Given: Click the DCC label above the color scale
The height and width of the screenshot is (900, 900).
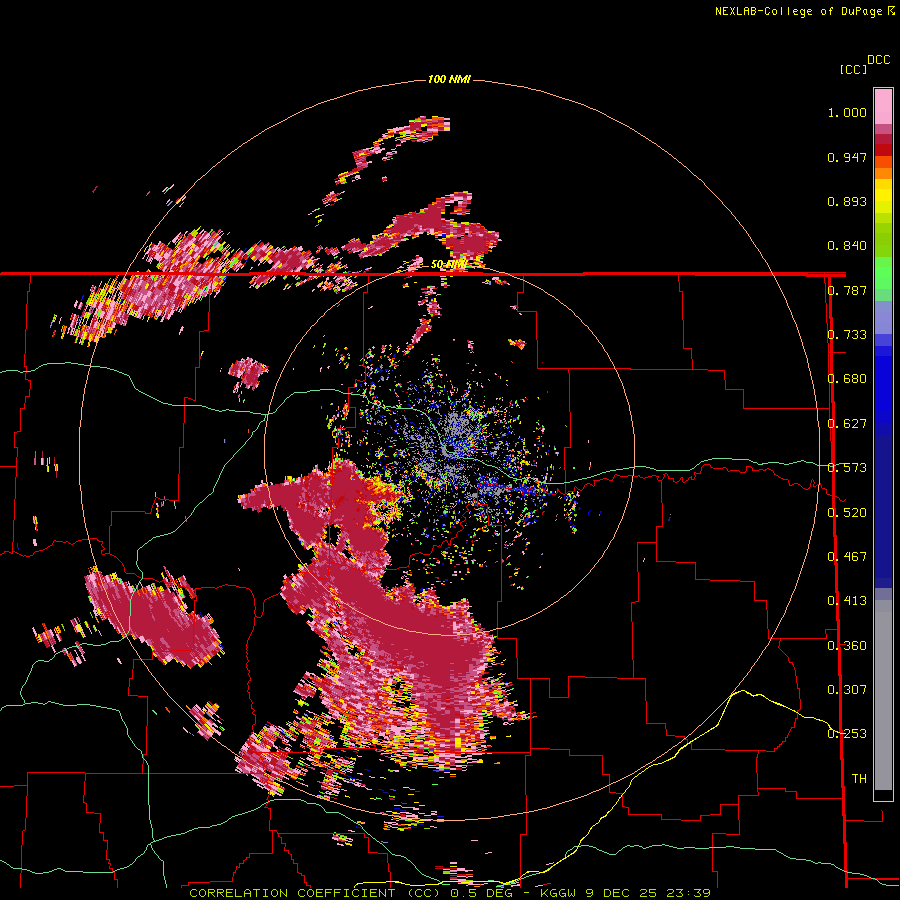Looking at the screenshot, I should click(x=879, y=60).
